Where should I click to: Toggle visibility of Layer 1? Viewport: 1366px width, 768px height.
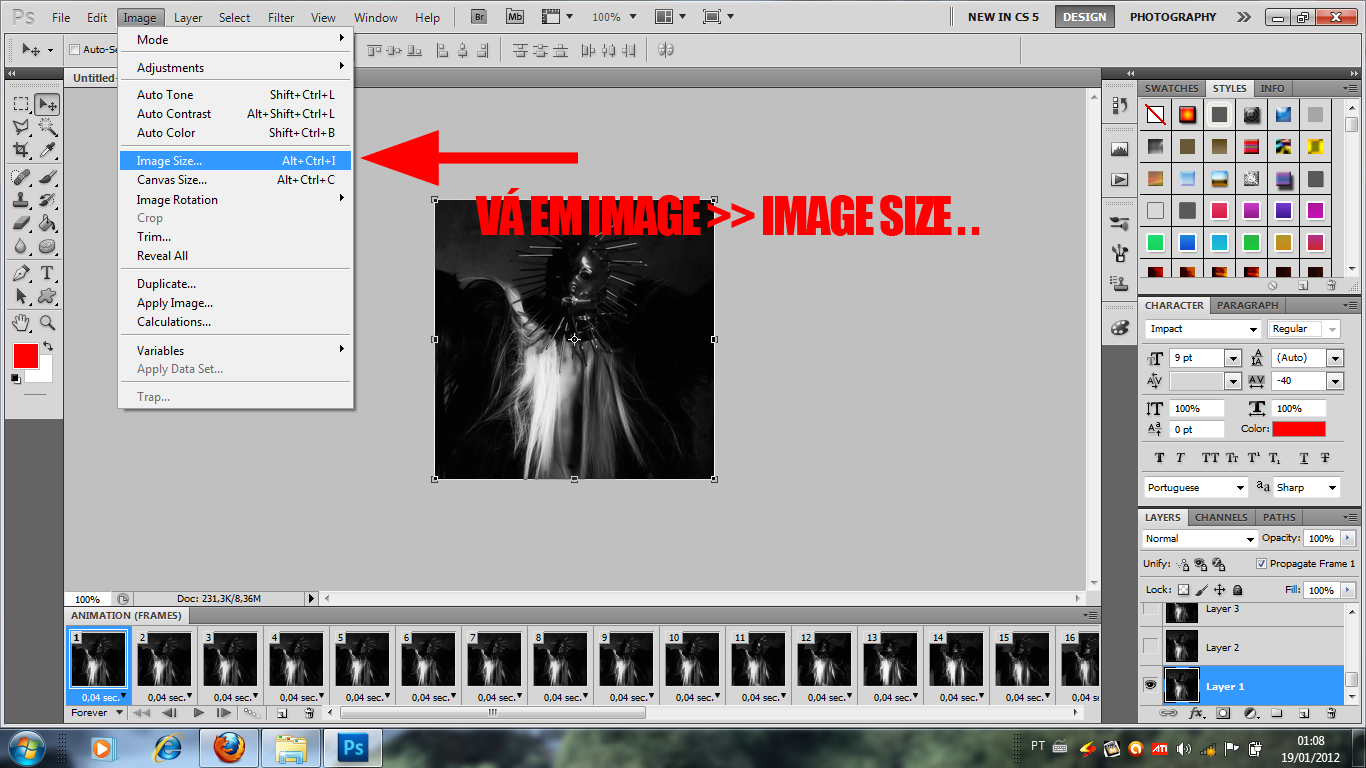click(1151, 686)
